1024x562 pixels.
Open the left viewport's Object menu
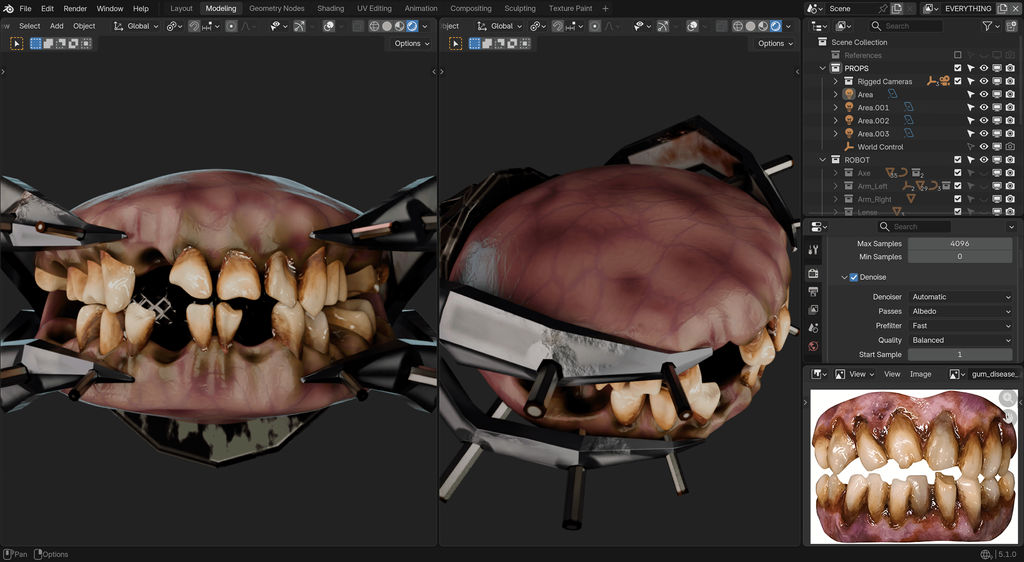tap(84, 26)
